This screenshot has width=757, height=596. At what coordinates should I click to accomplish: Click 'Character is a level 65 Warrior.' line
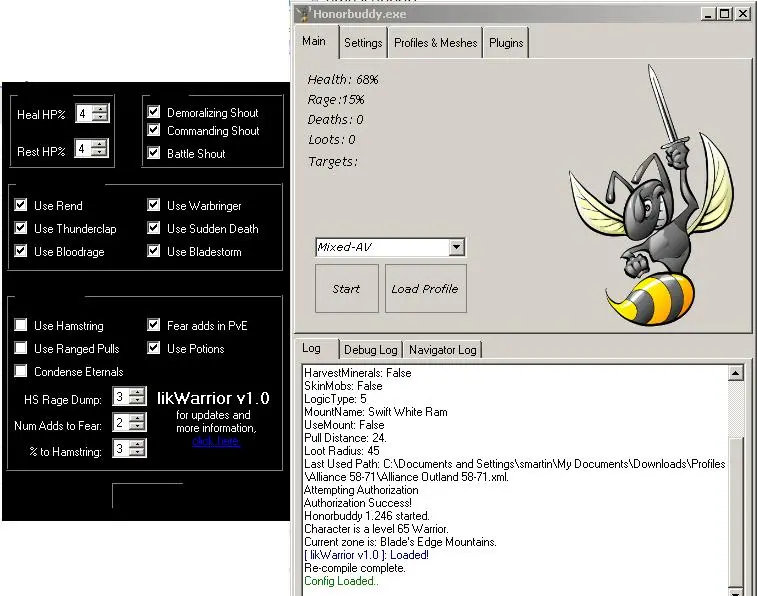pos(376,529)
